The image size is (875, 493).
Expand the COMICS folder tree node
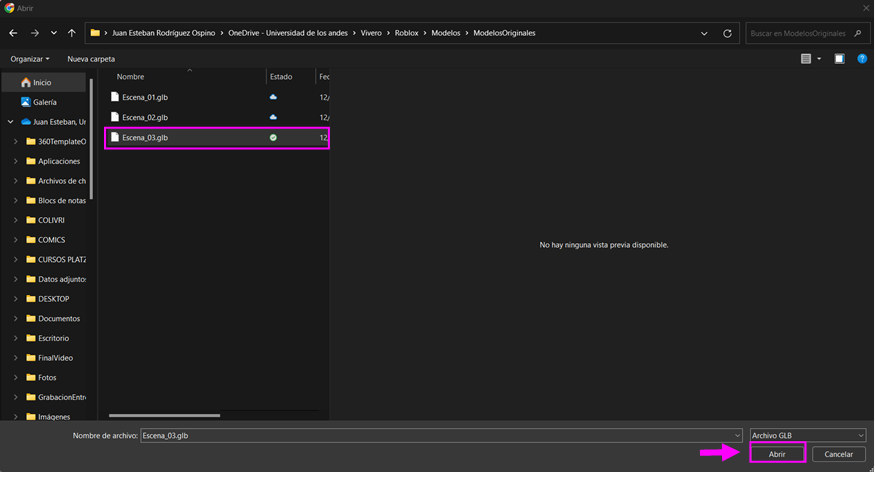click(x=16, y=240)
